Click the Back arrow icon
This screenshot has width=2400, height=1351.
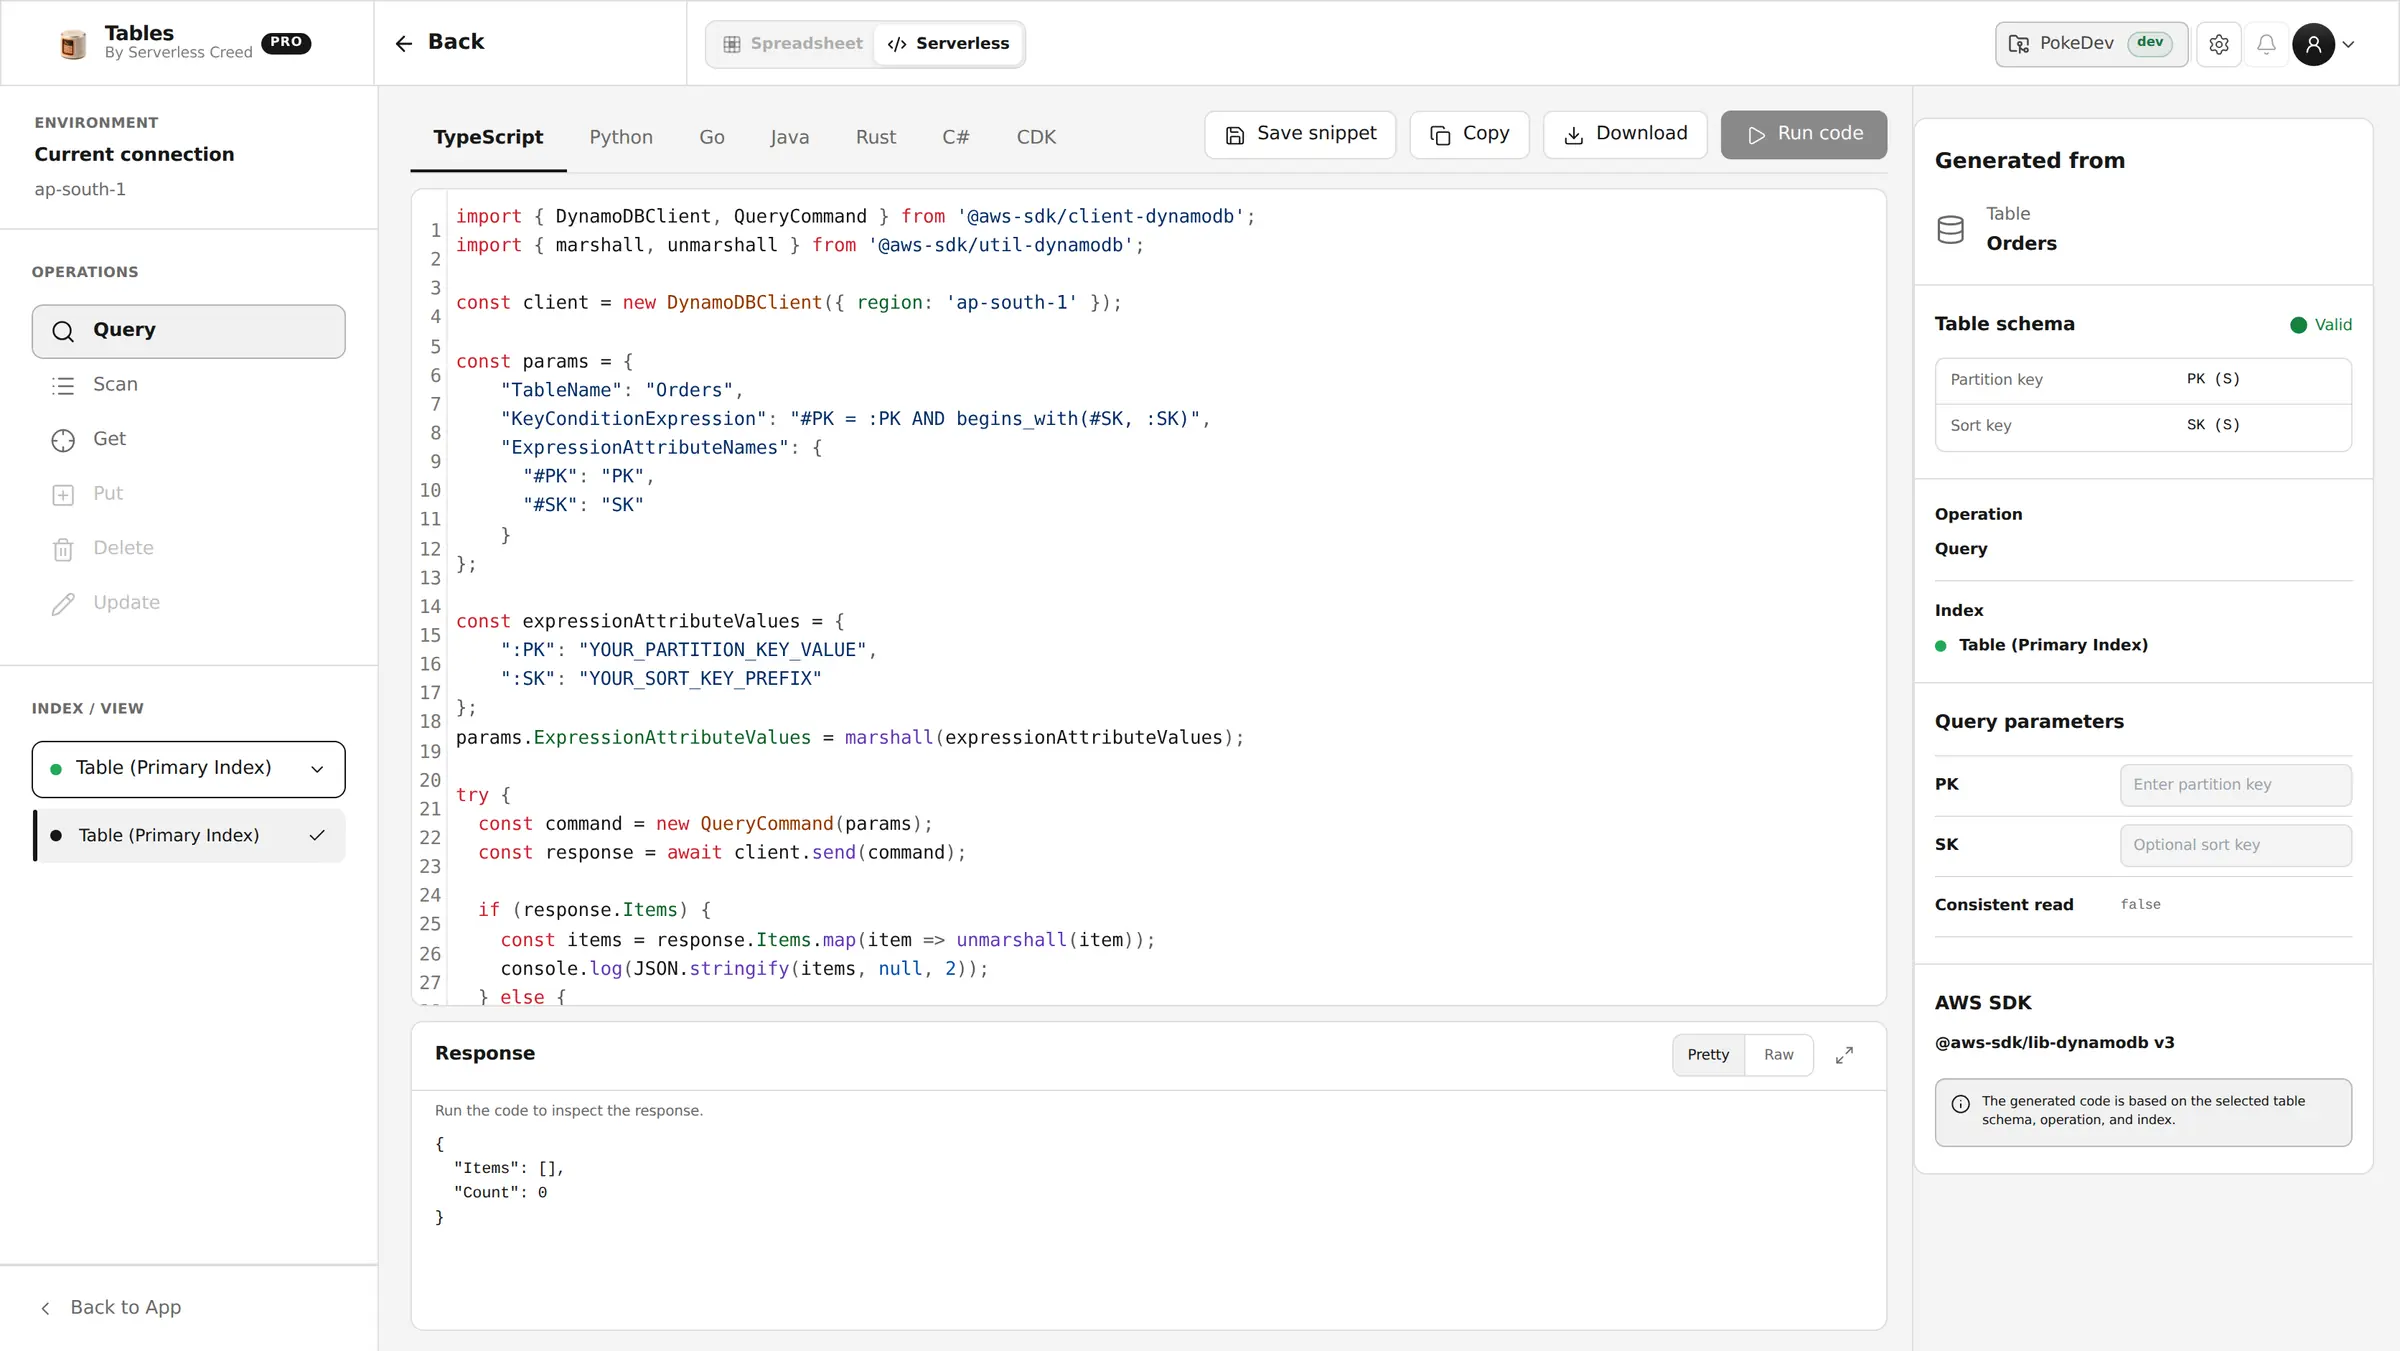(x=404, y=43)
